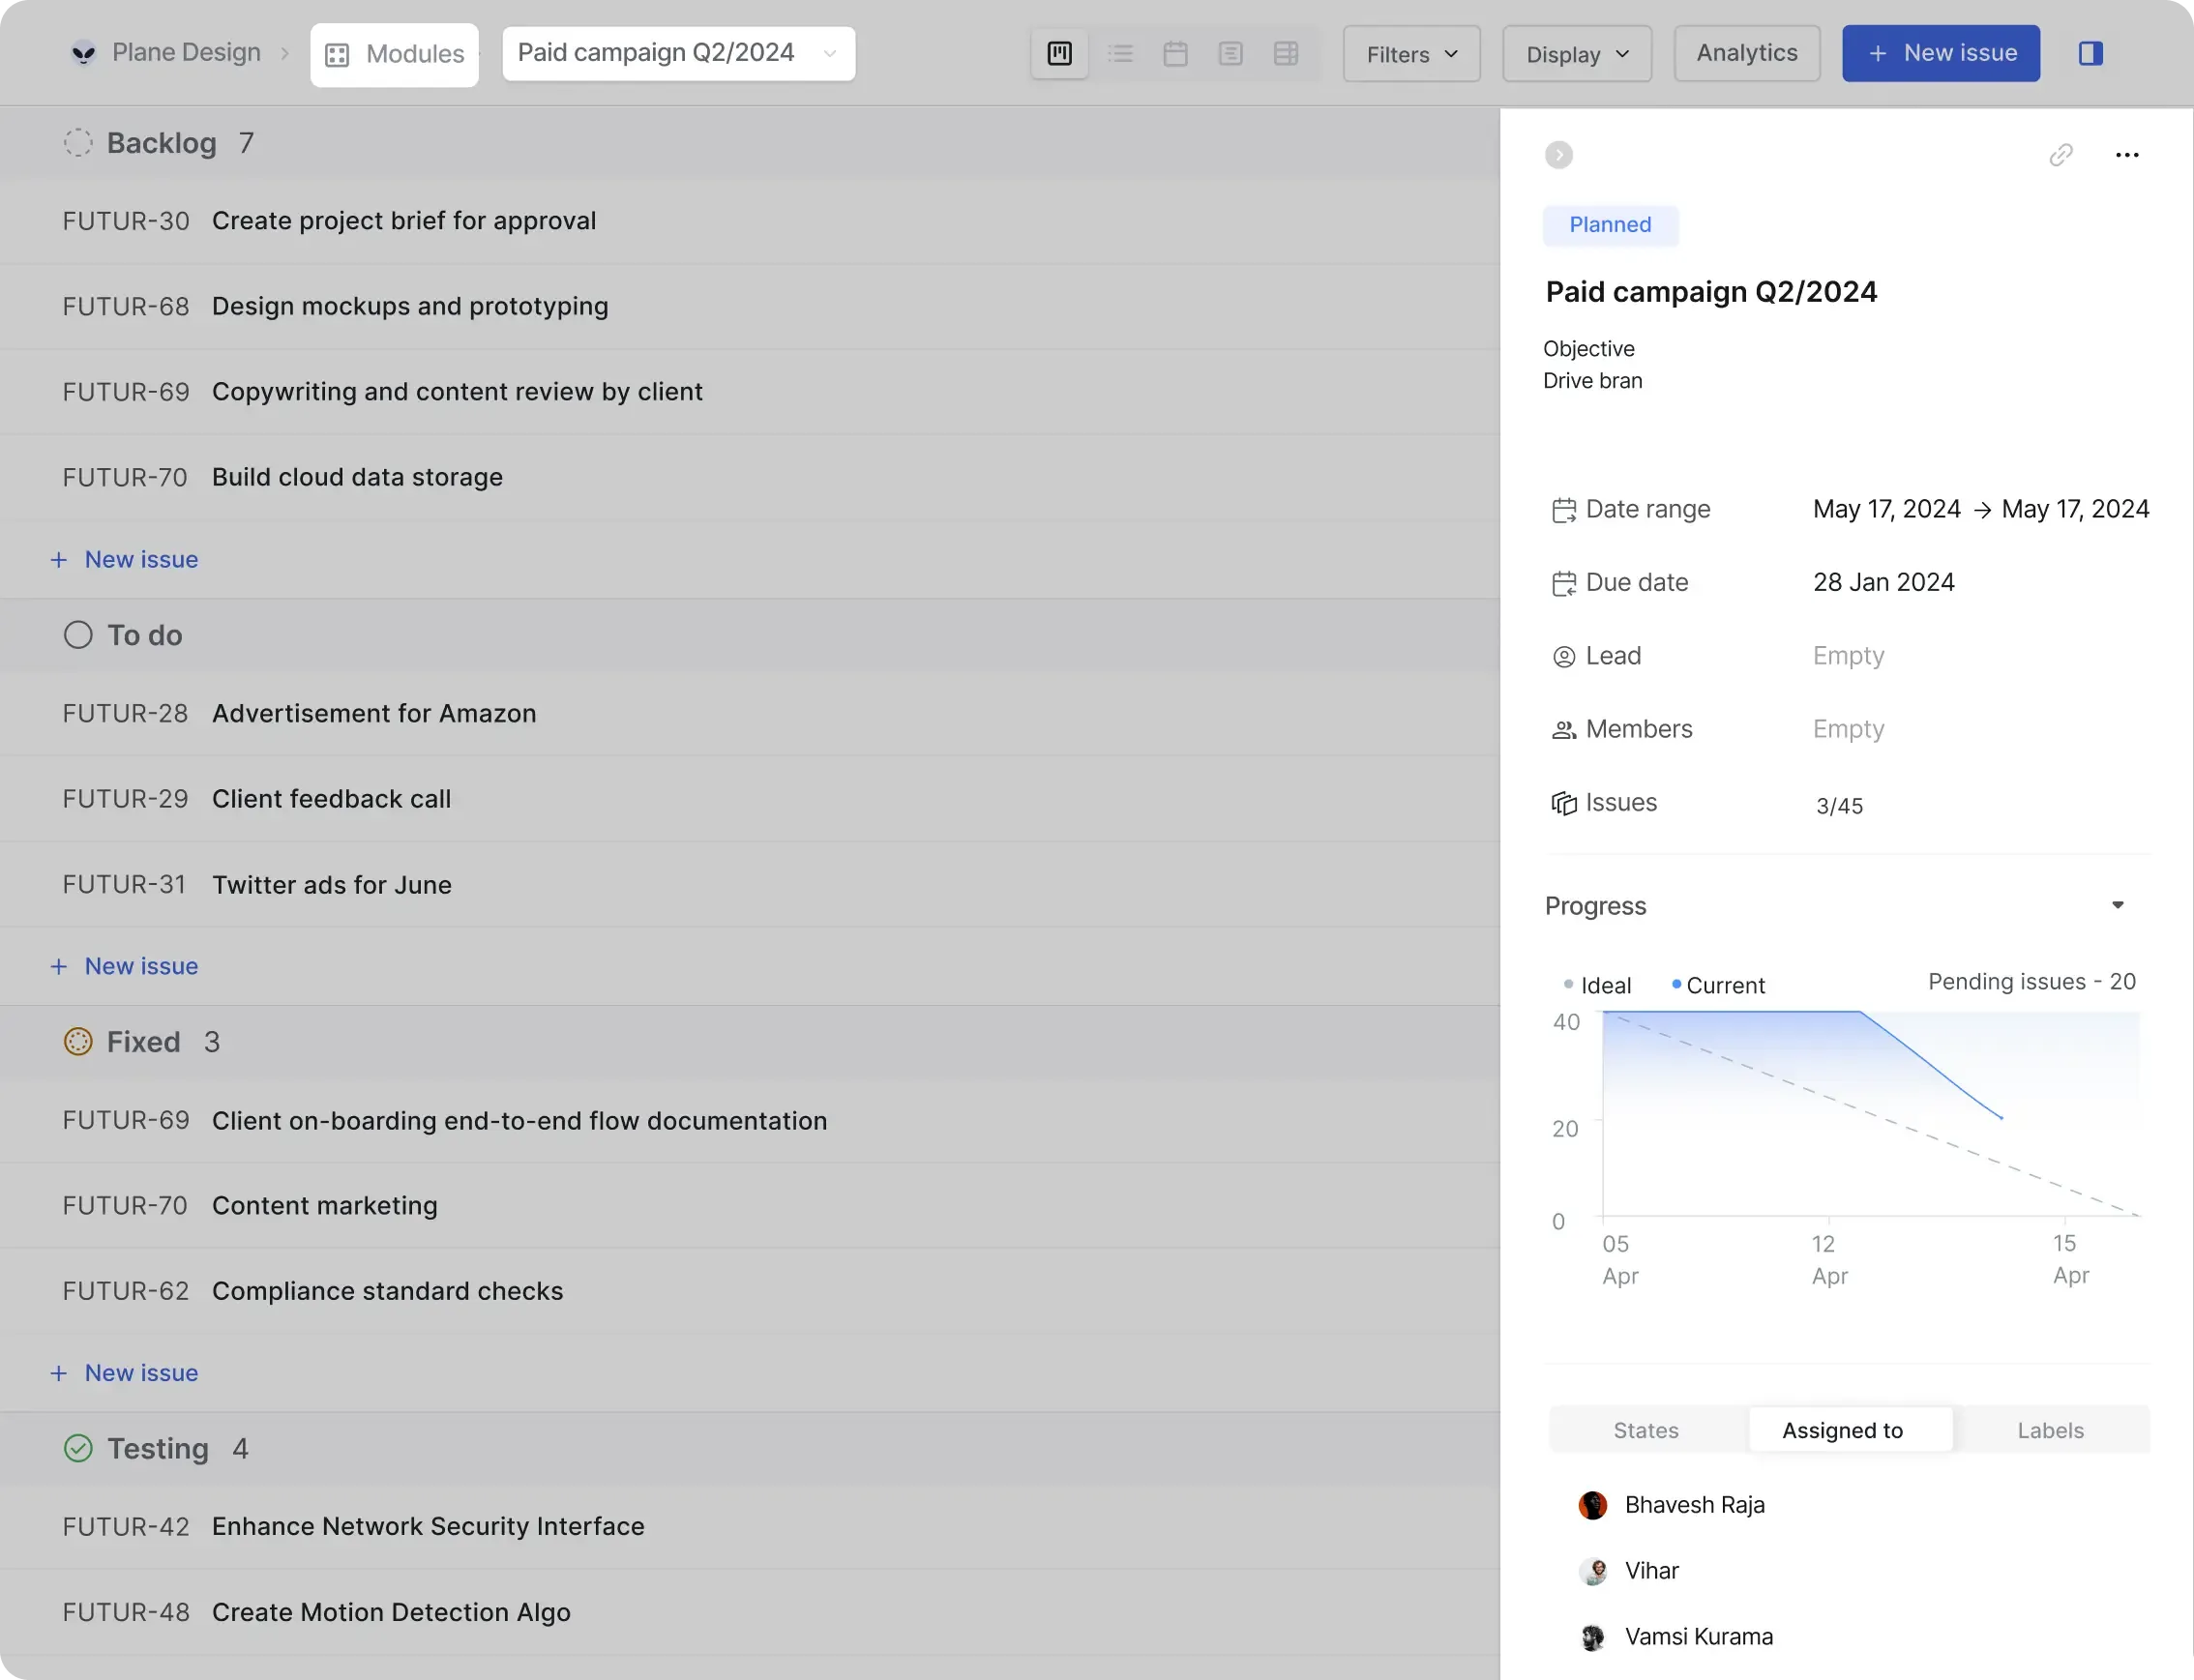Open the module's three-dot options menu
The width and height of the screenshot is (2194, 1680).
tap(2127, 155)
